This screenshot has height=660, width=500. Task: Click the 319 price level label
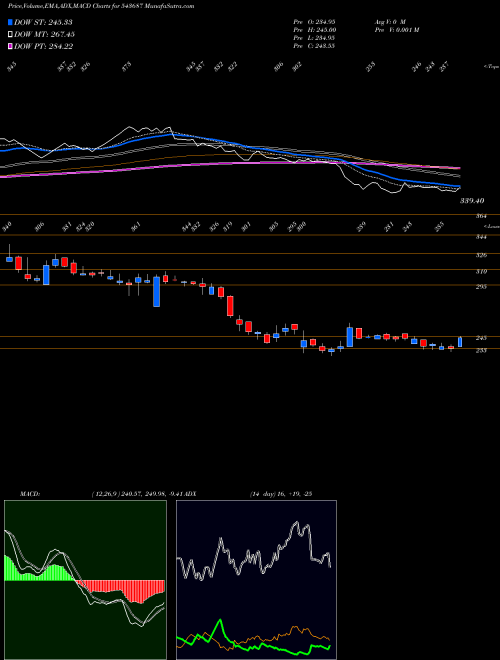click(481, 272)
